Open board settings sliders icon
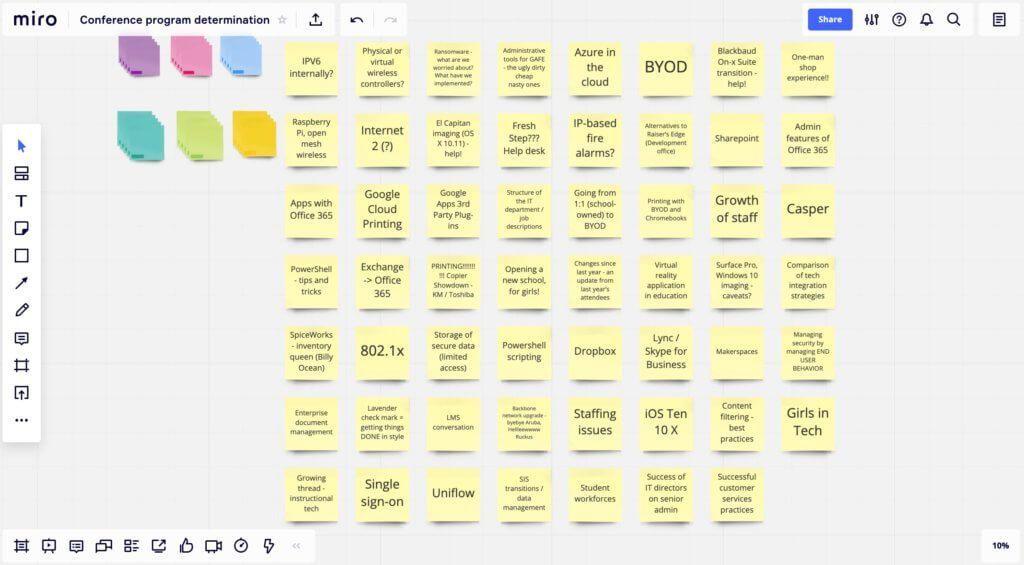The height and width of the screenshot is (565, 1024). [872, 20]
